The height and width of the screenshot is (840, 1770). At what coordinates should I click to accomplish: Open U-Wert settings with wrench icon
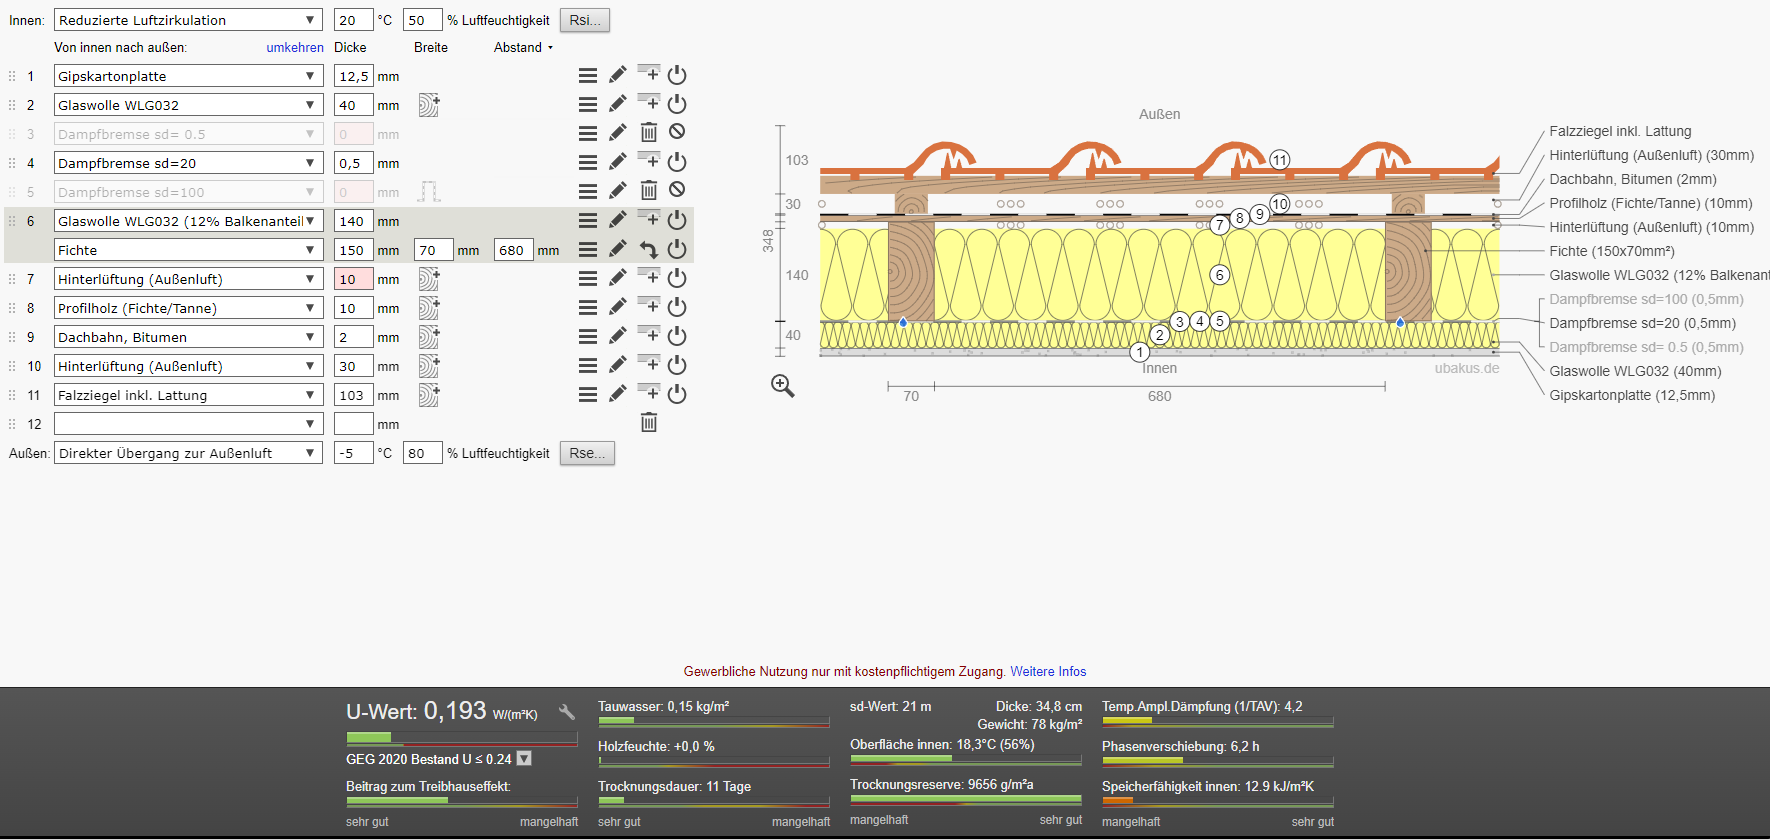click(567, 712)
